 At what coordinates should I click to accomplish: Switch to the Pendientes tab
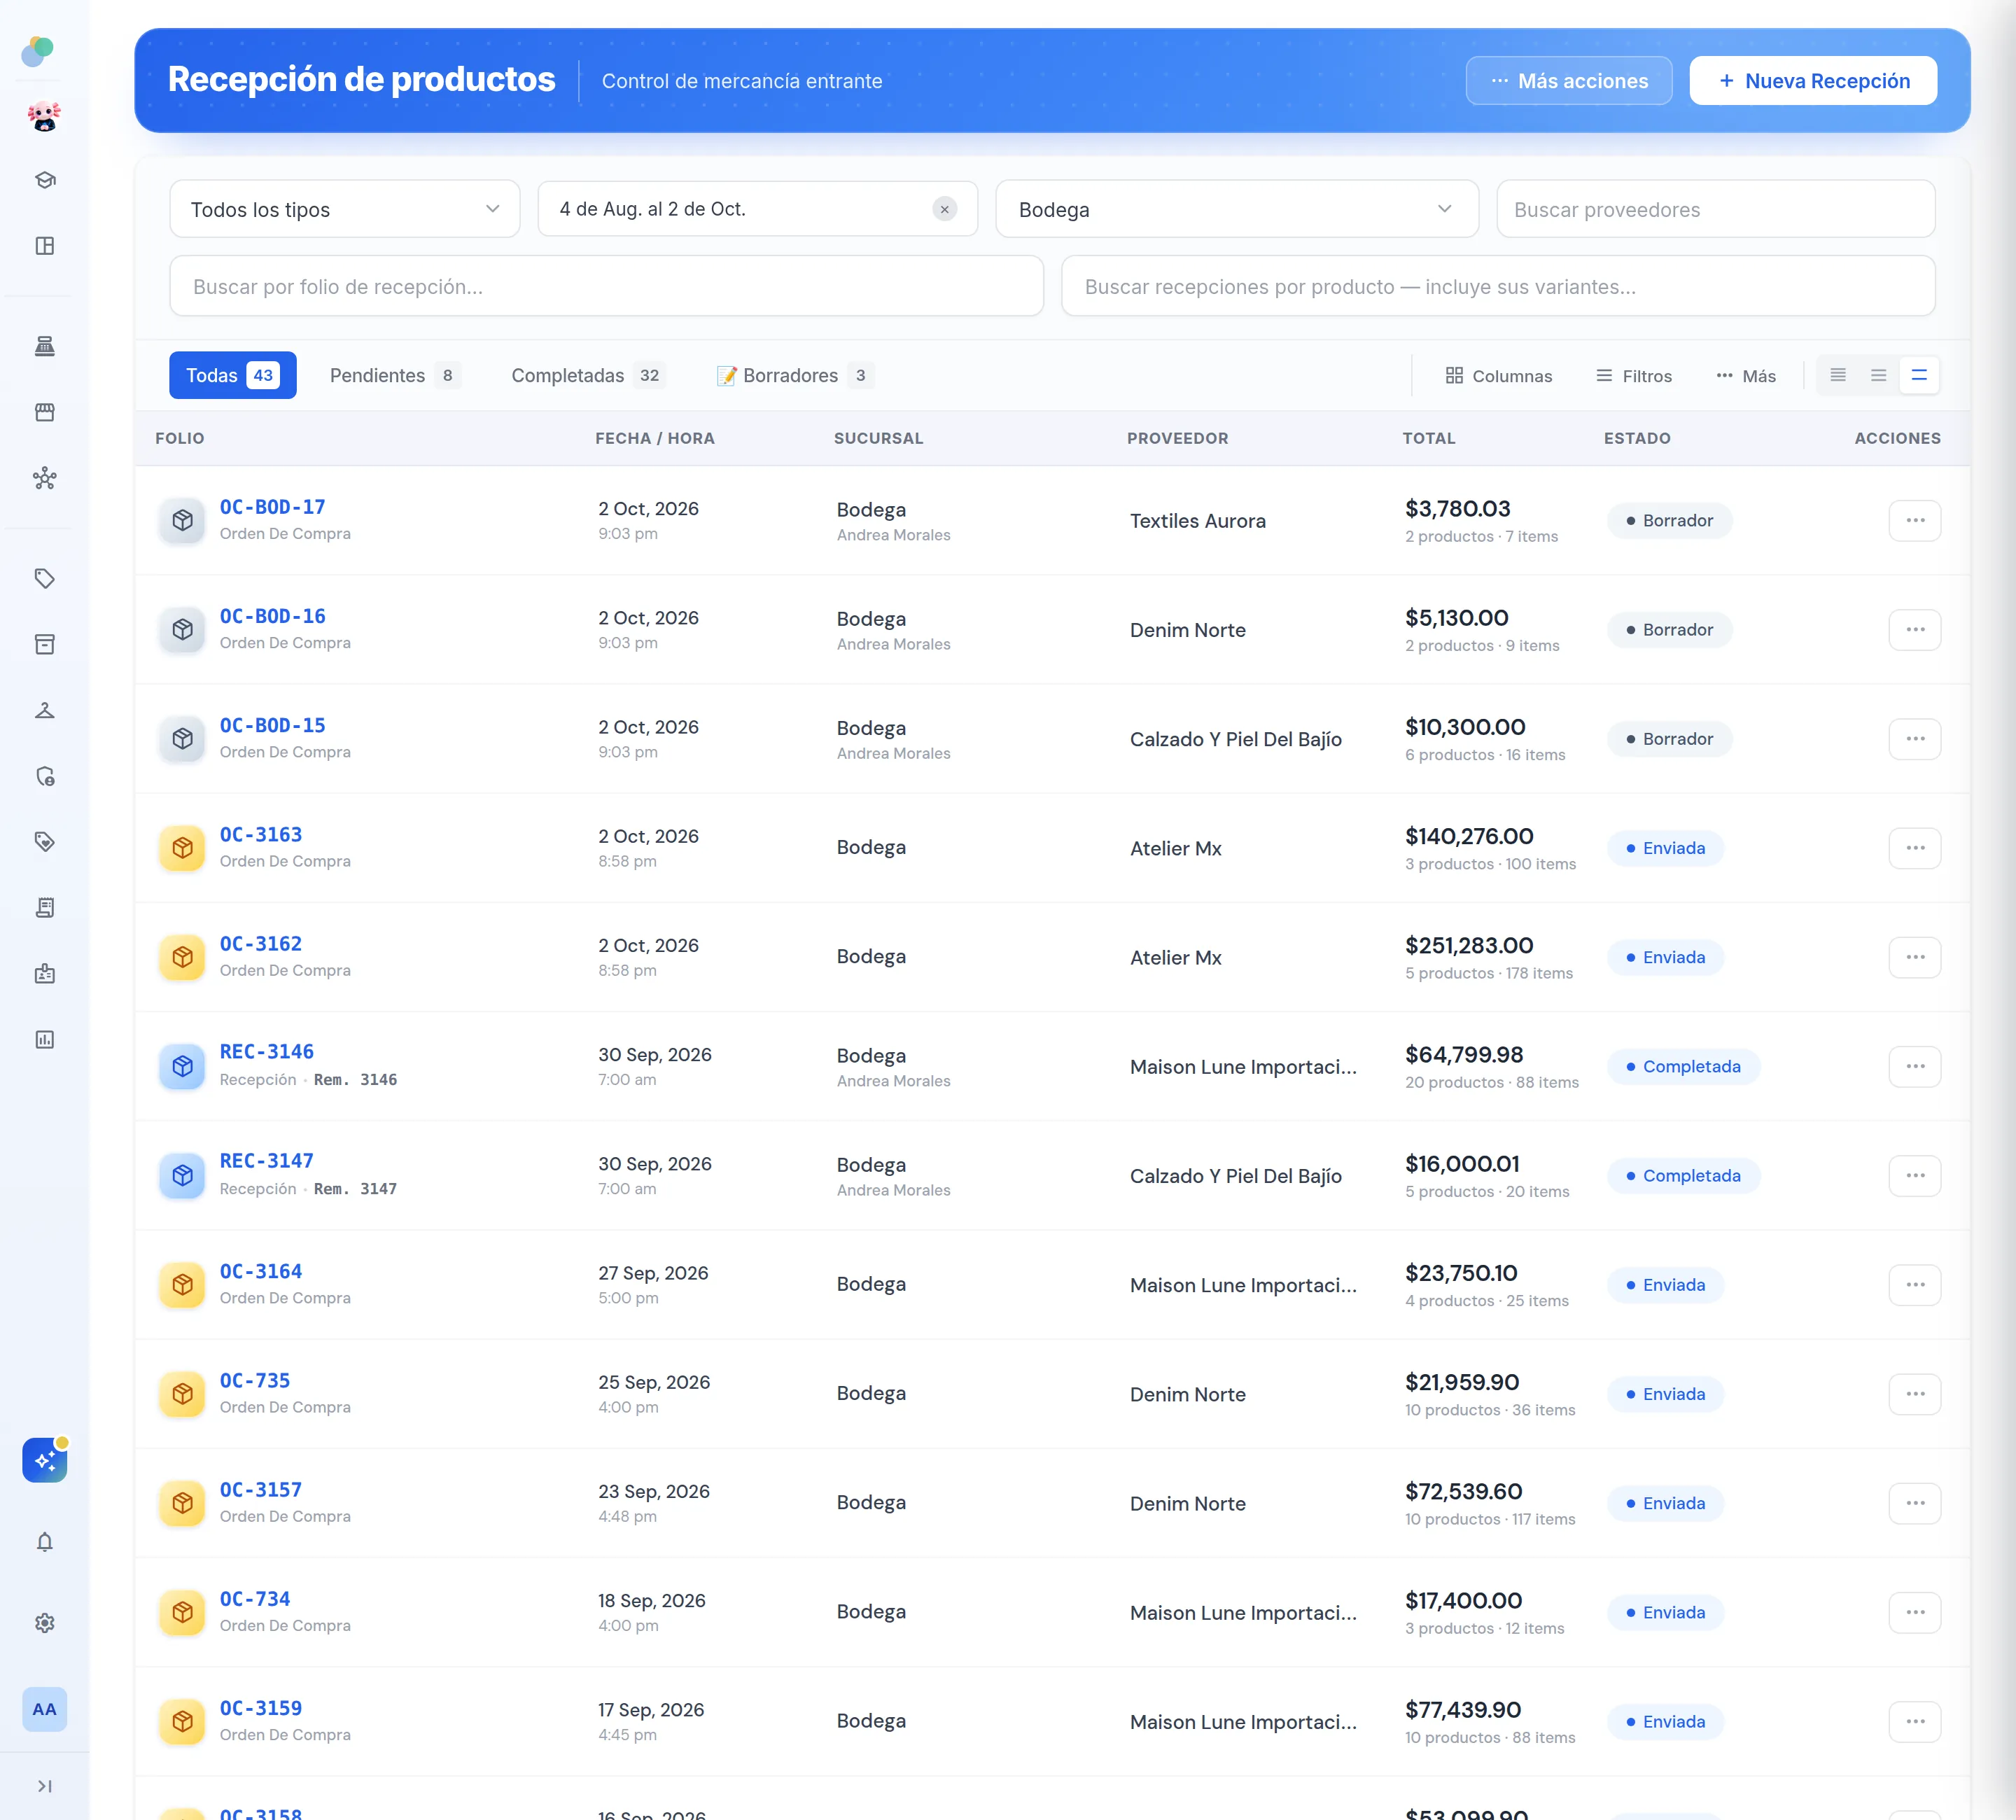395,375
